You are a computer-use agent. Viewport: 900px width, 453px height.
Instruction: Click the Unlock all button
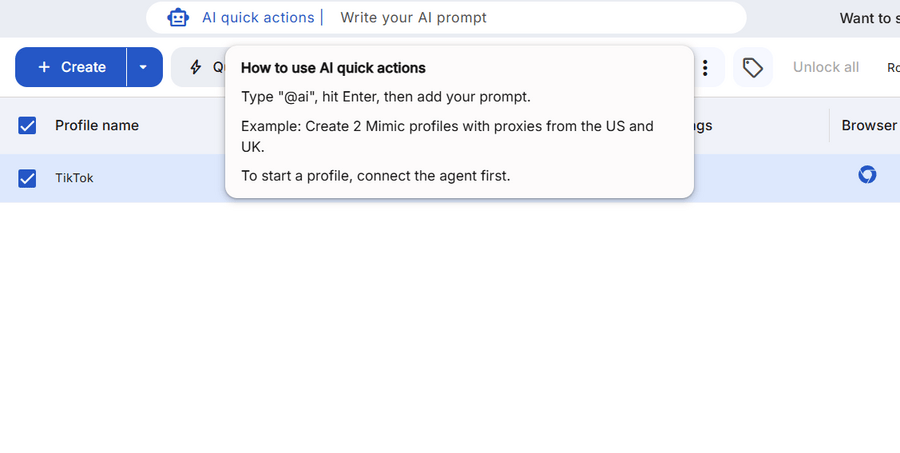pos(825,67)
